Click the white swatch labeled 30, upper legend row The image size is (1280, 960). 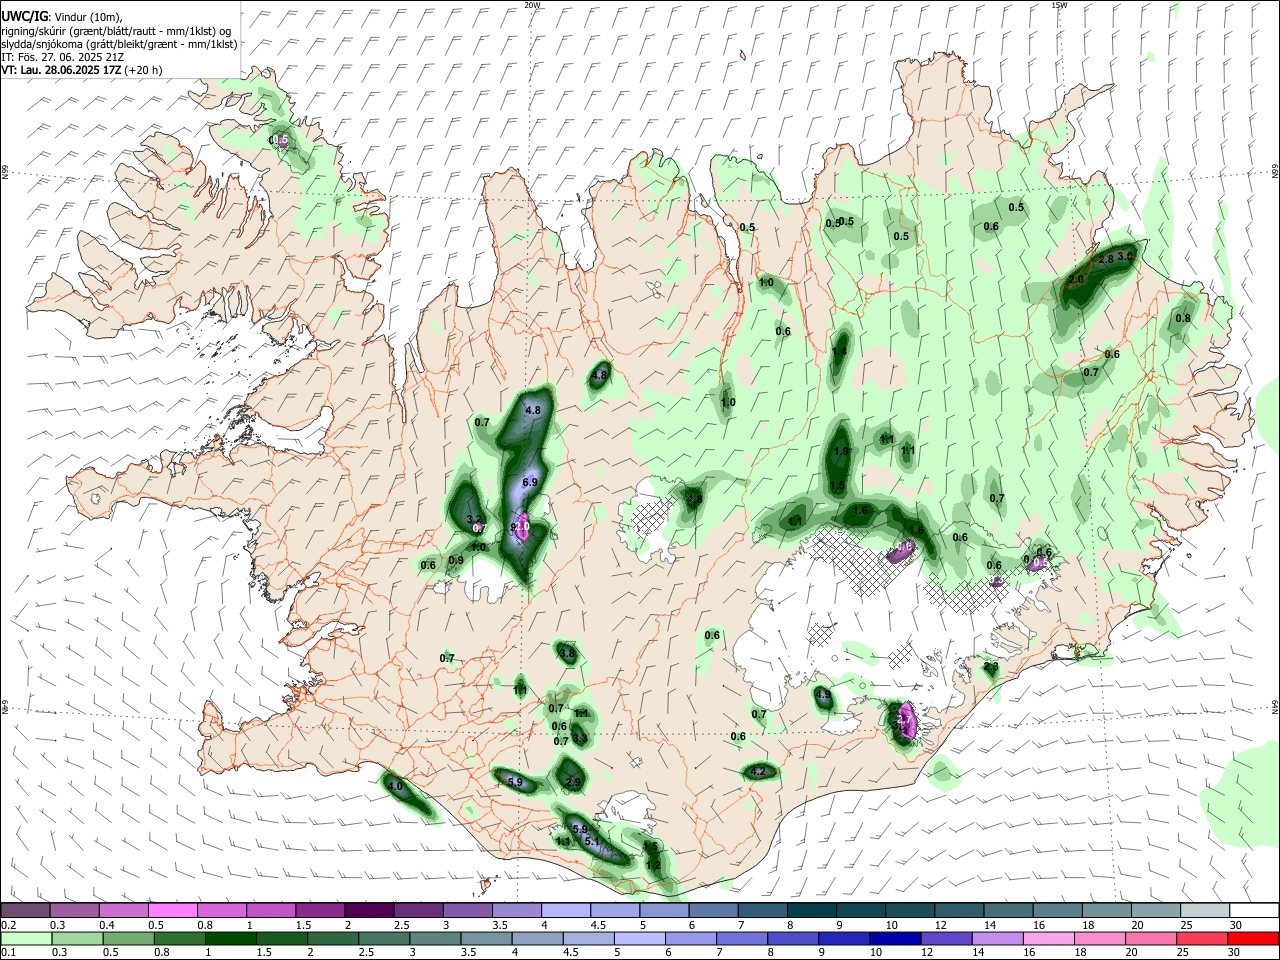[1254, 911]
